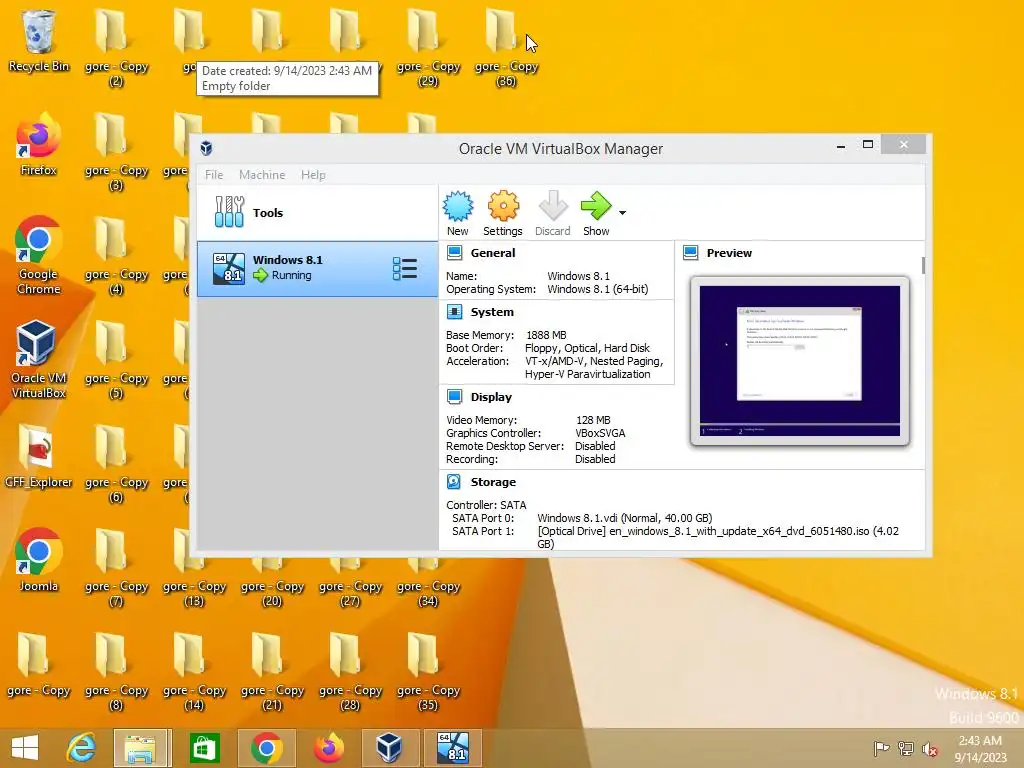Screen dimensions: 1024x768
Task: Select the gore - Copy (14) folder
Action: 194,671
